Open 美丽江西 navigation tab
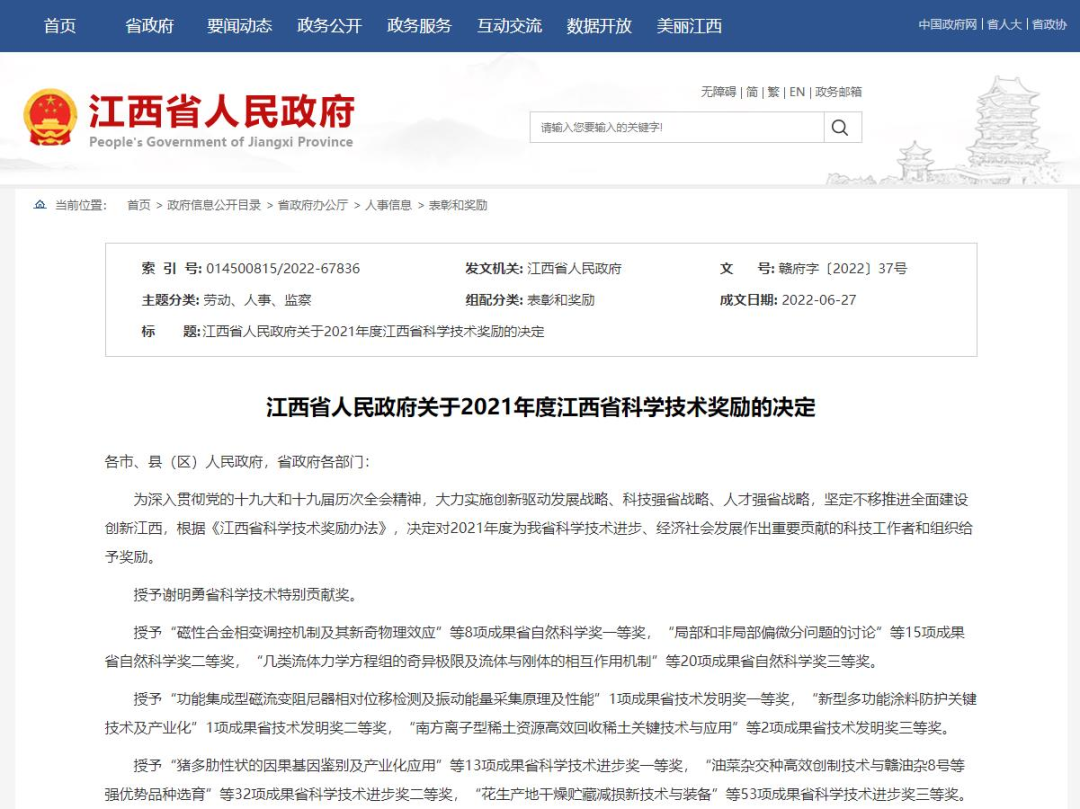1080x809 pixels. (689, 26)
